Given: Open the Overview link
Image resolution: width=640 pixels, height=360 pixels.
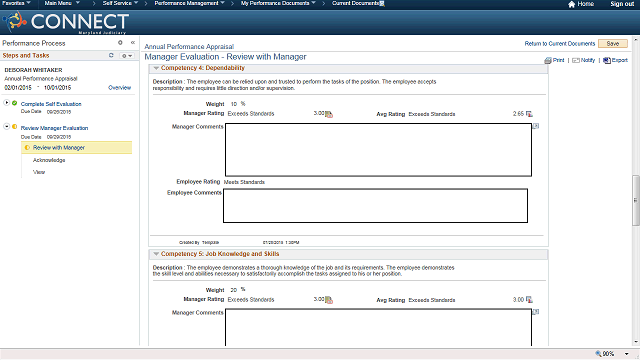Looking at the screenshot, I should pos(119,88).
